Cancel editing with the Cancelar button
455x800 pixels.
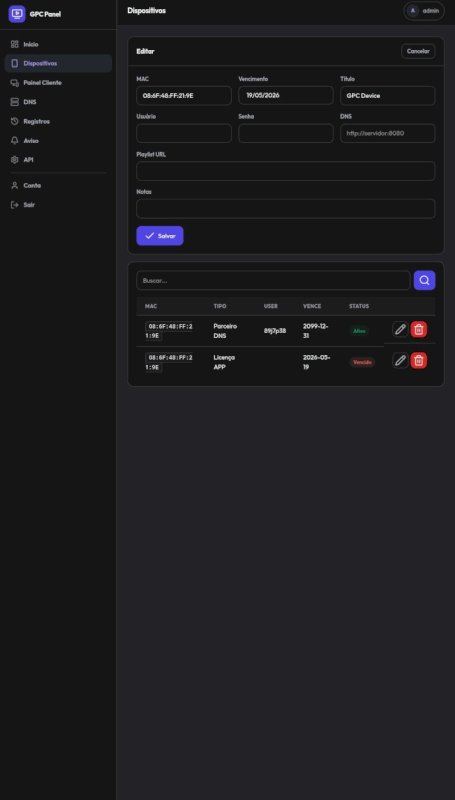pyautogui.click(x=418, y=52)
